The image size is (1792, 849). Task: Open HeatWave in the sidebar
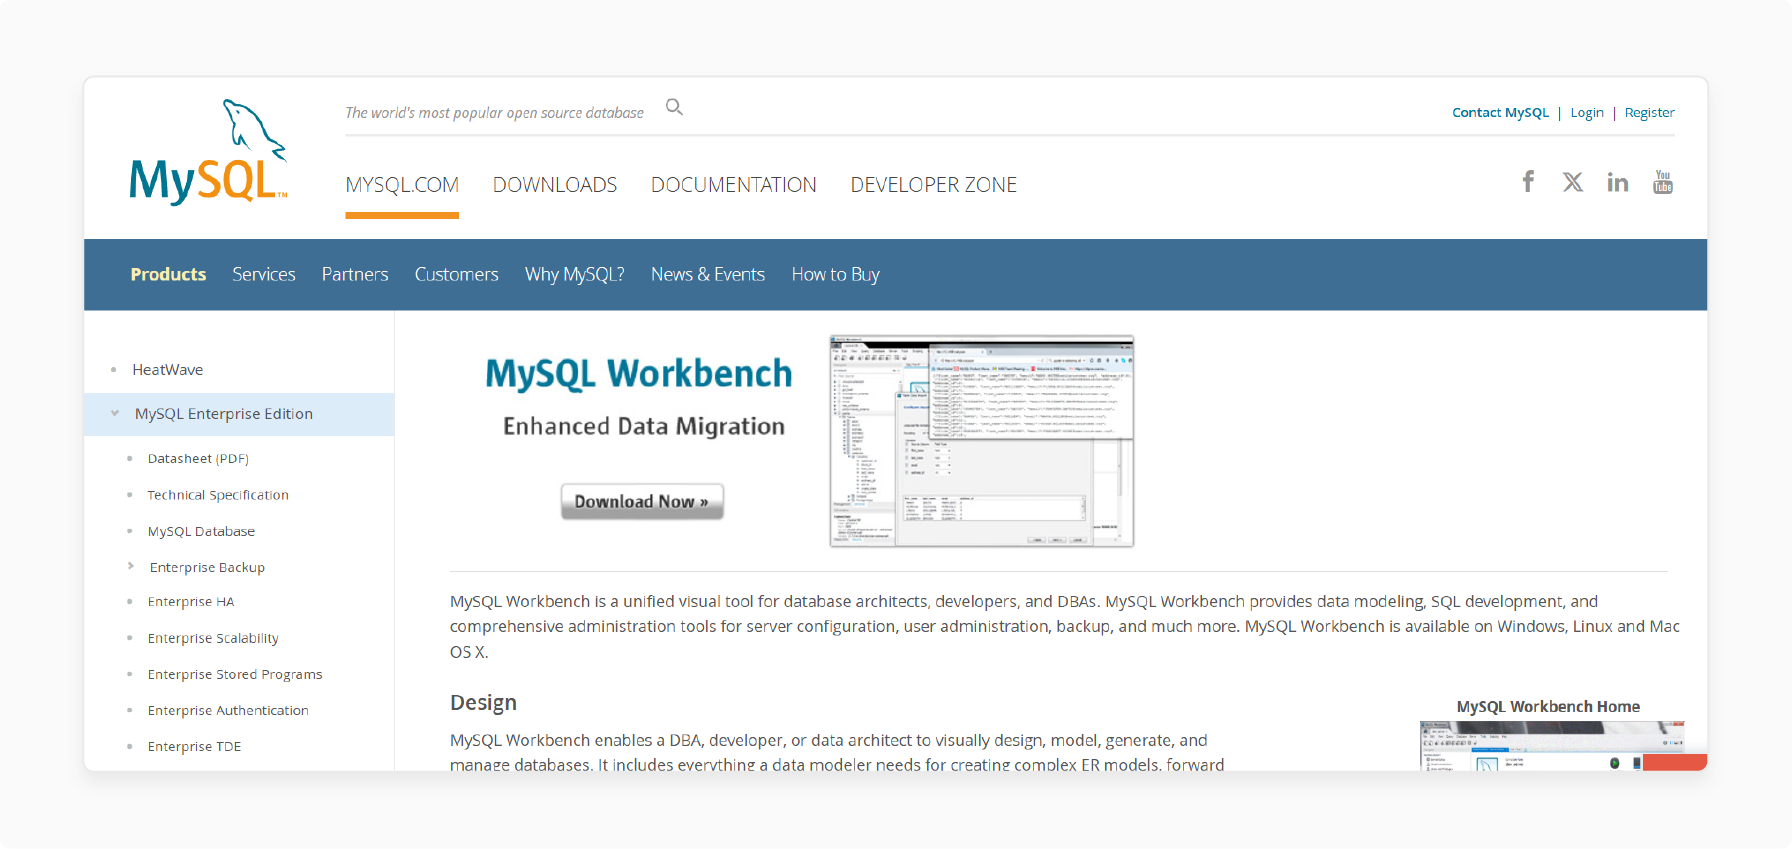[x=168, y=370]
